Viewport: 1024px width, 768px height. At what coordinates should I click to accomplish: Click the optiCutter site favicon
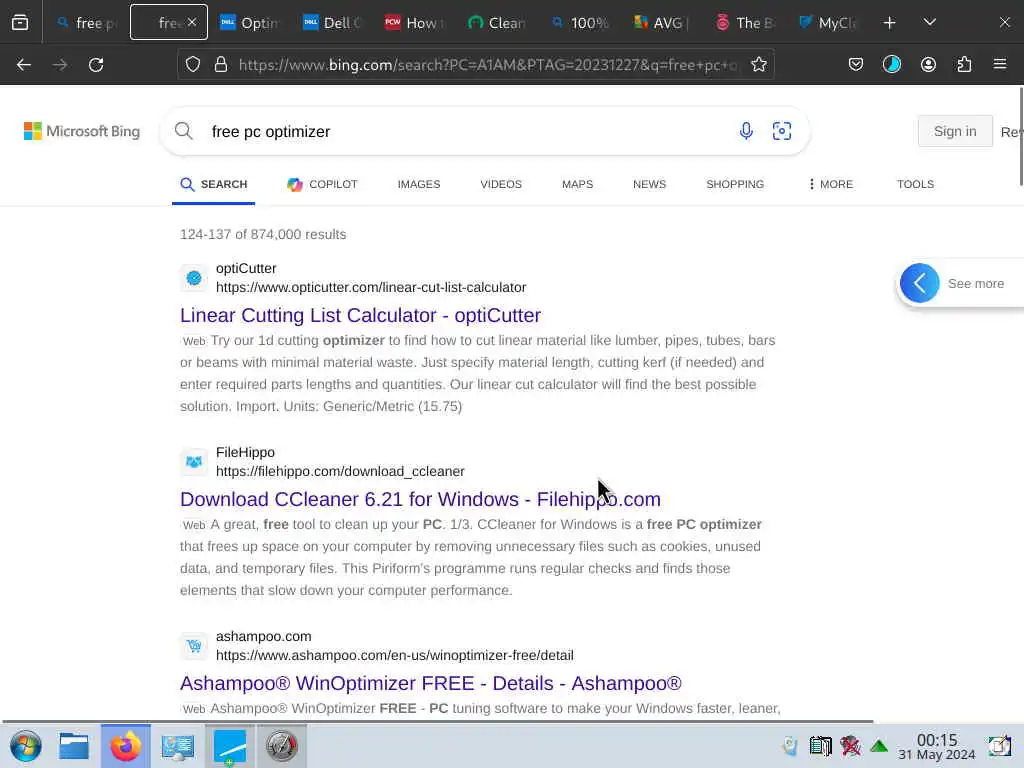(x=194, y=278)
